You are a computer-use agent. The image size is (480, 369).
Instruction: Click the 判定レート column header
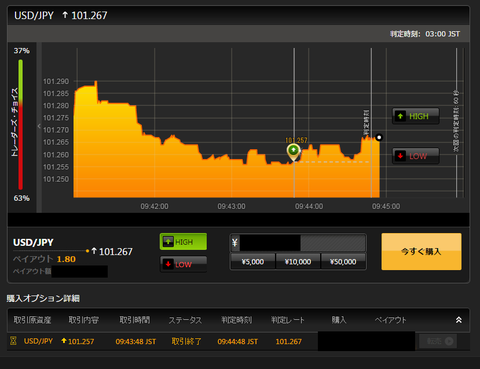(x=288, y=320)
